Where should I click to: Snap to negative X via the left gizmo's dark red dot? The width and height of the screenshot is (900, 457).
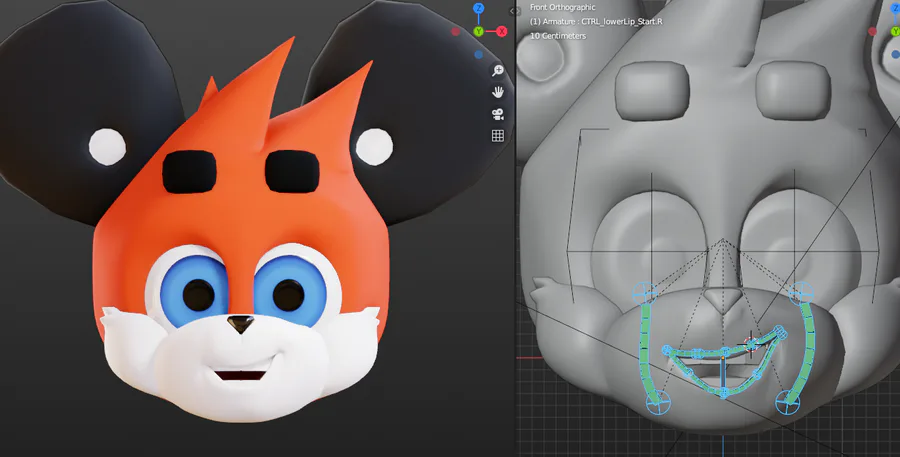456,32
